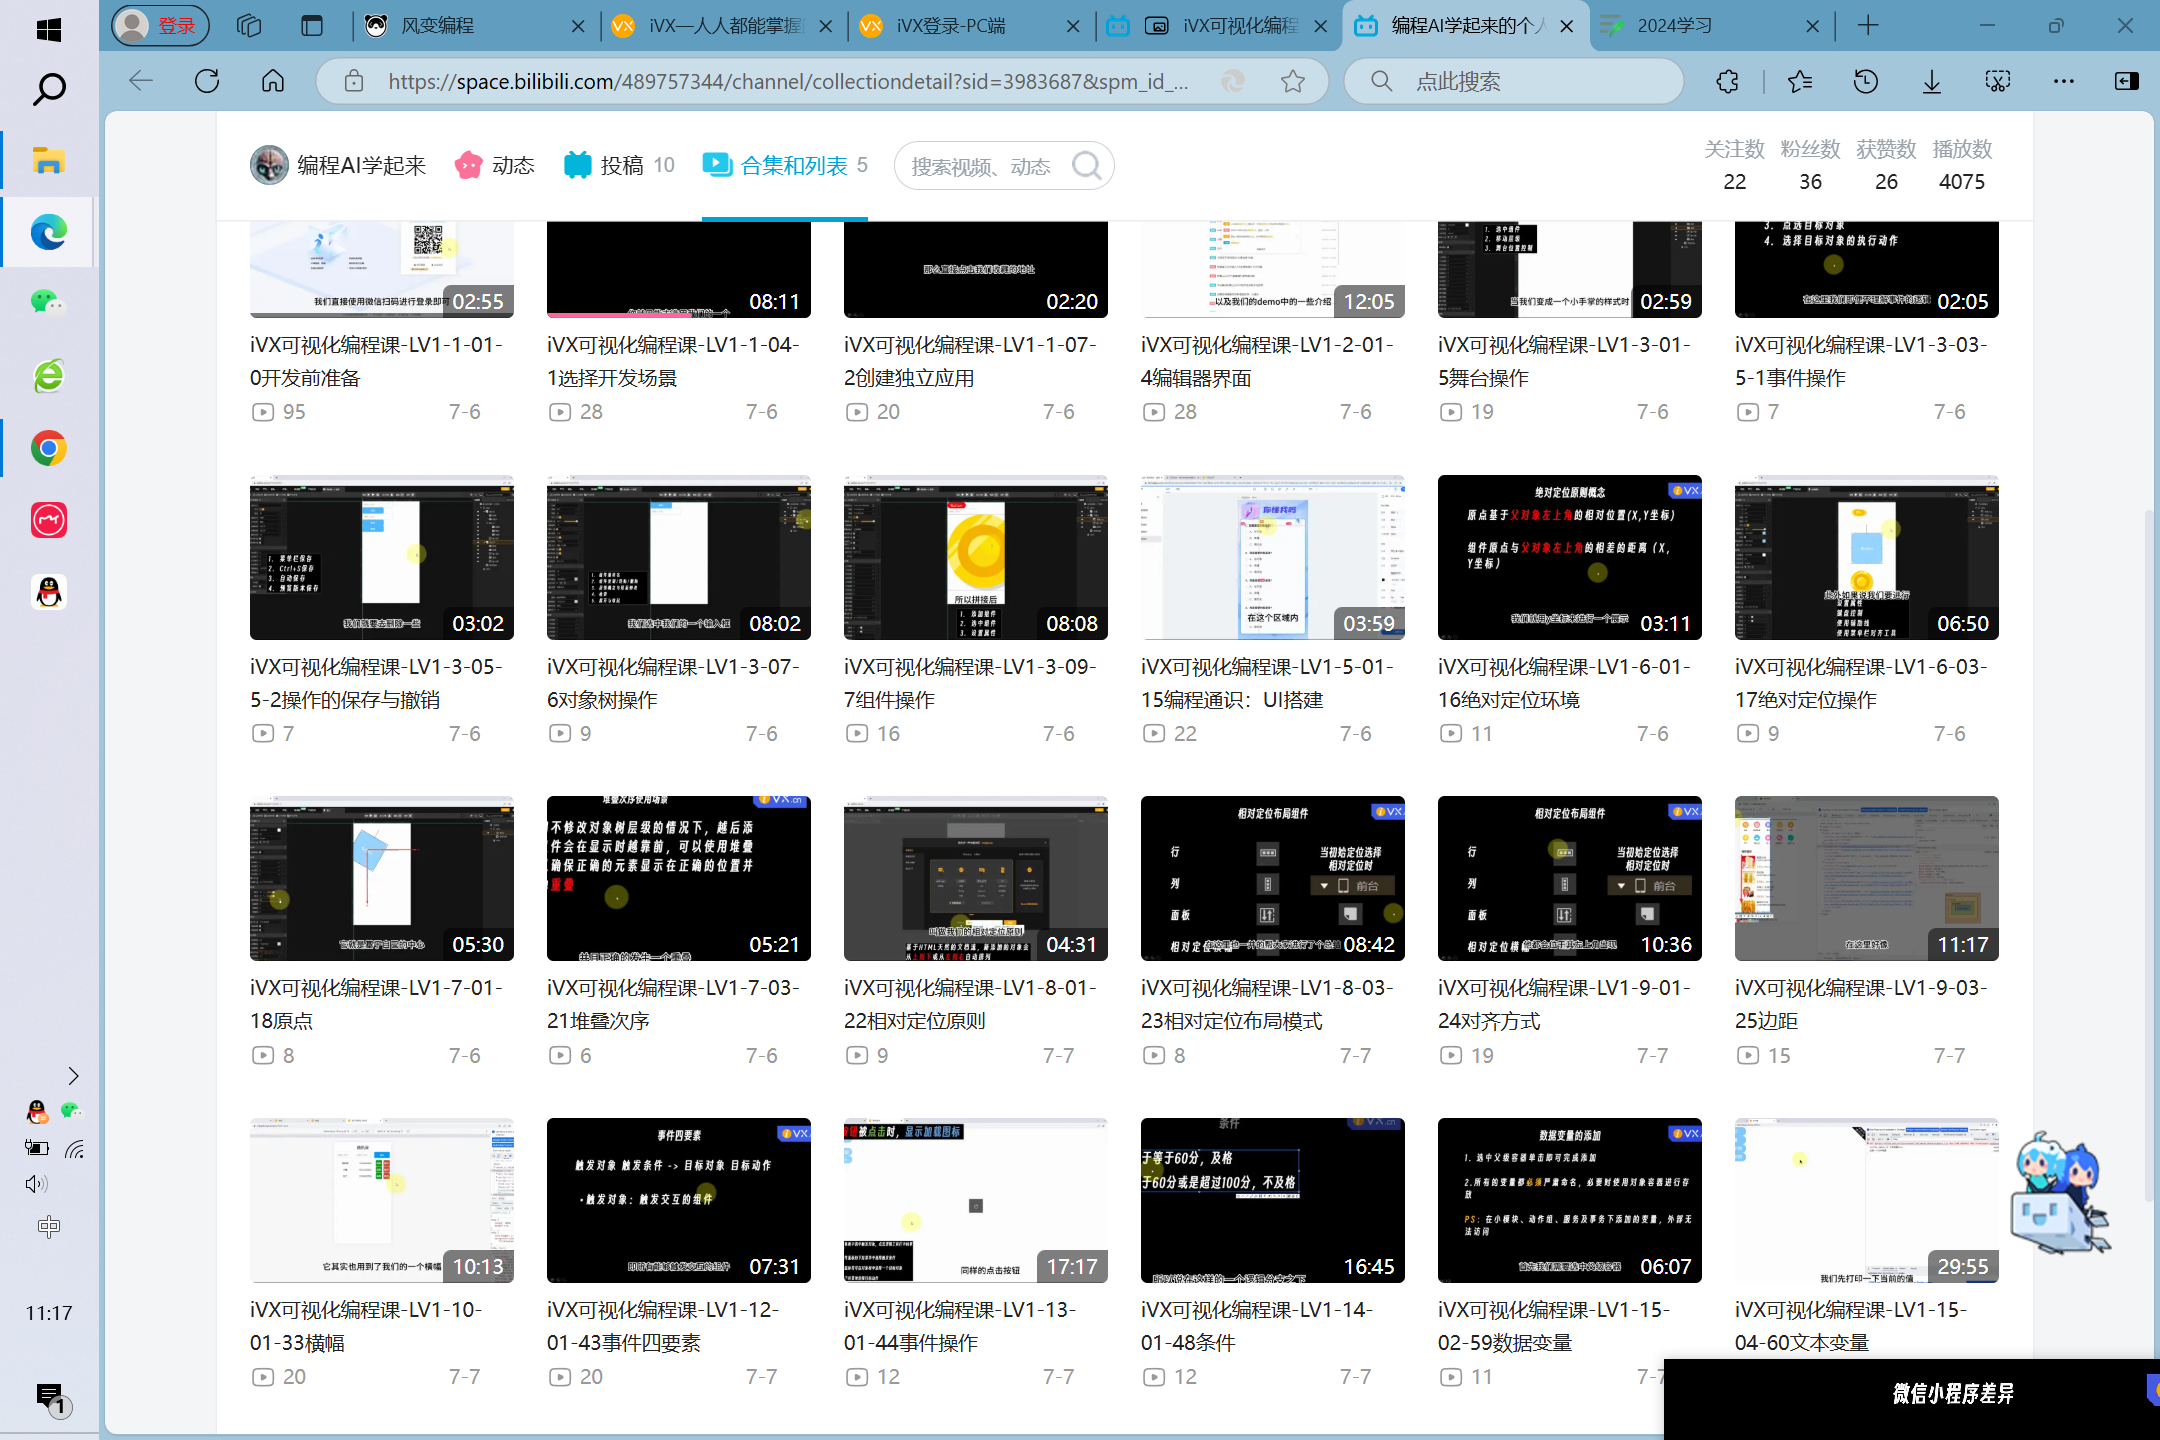Go to browser home page
Screen dimensions: 2160x1440
[x=273, y=81]
